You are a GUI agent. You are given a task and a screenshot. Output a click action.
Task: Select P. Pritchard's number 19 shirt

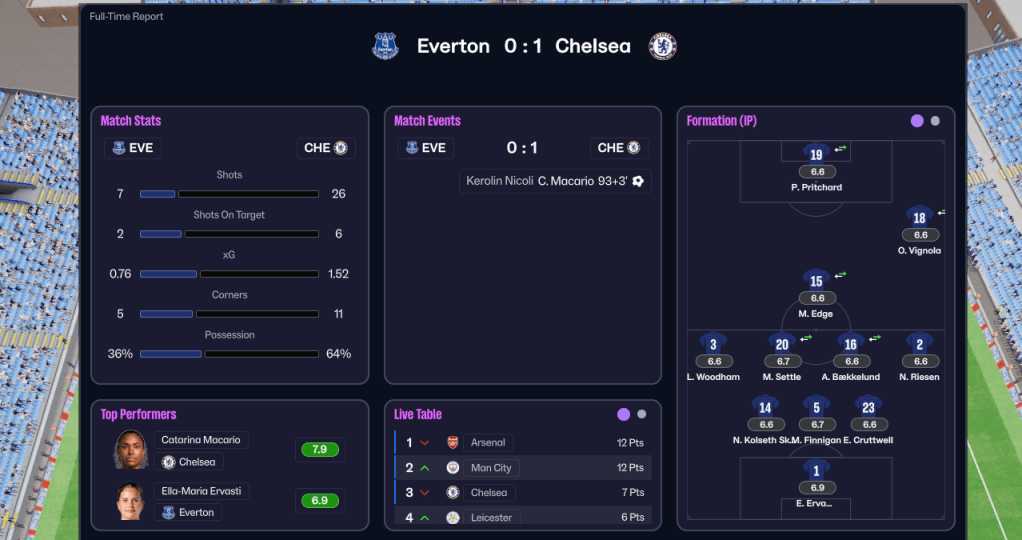point(816,154)
